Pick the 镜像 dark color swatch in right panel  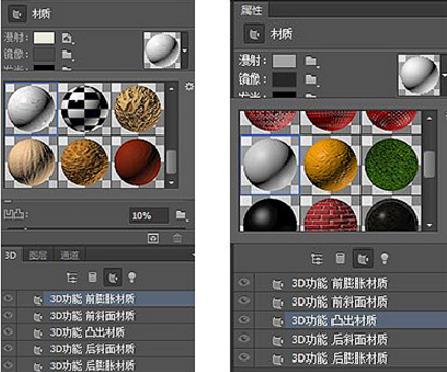coord(284,80)
